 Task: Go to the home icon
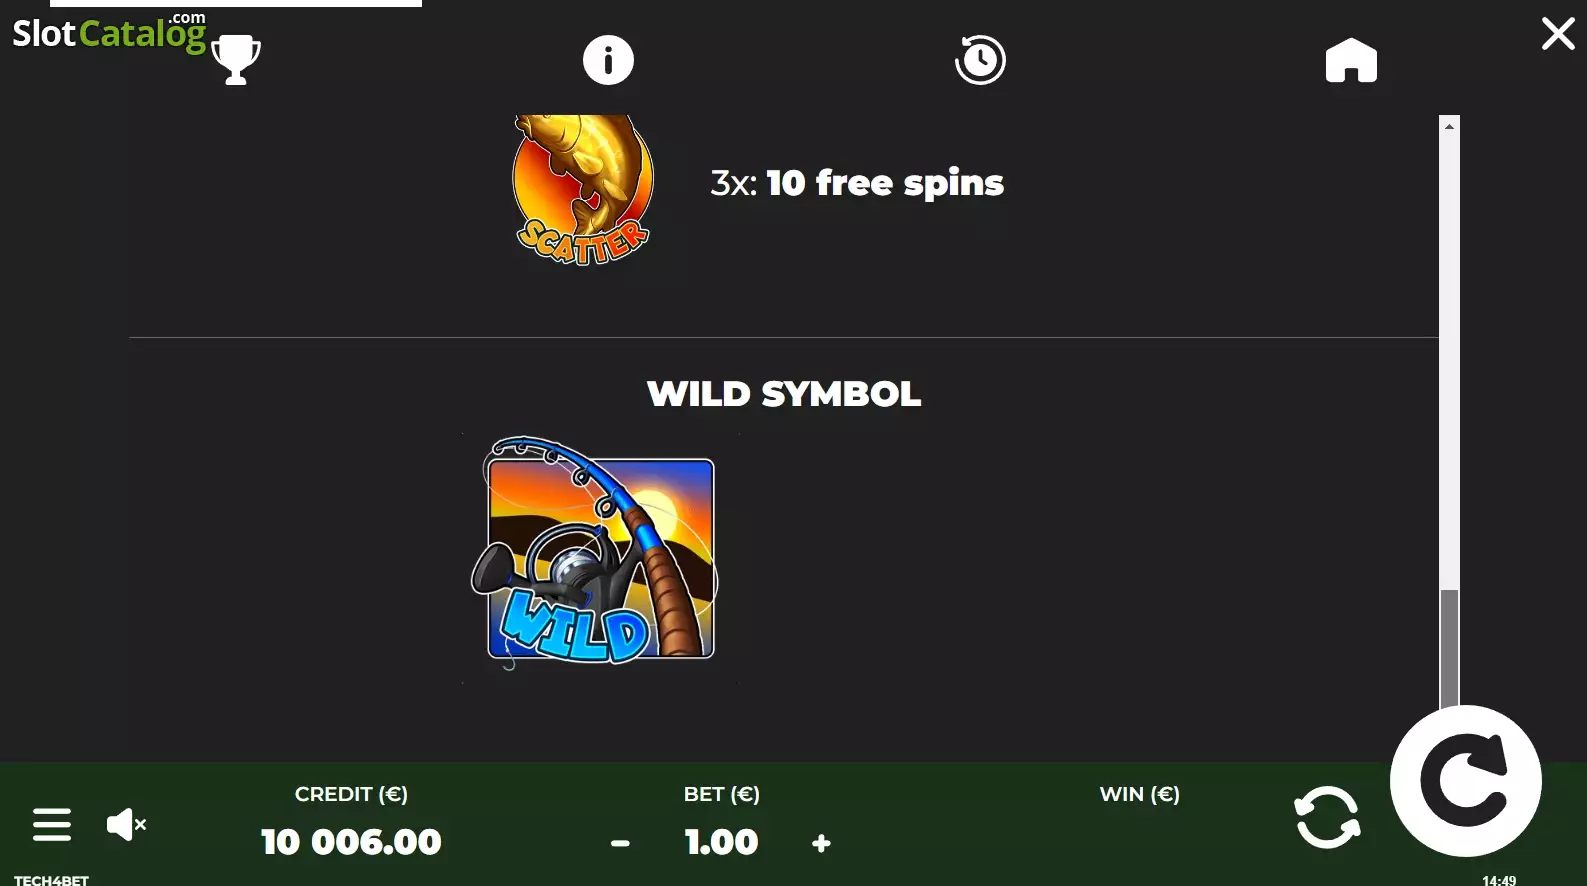(x=1351, y=60)
